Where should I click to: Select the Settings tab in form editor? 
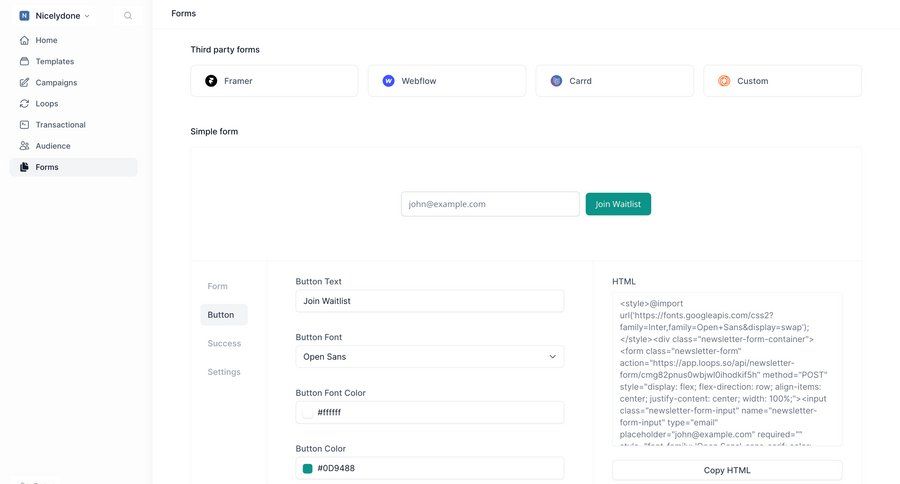tap(224, 372)
